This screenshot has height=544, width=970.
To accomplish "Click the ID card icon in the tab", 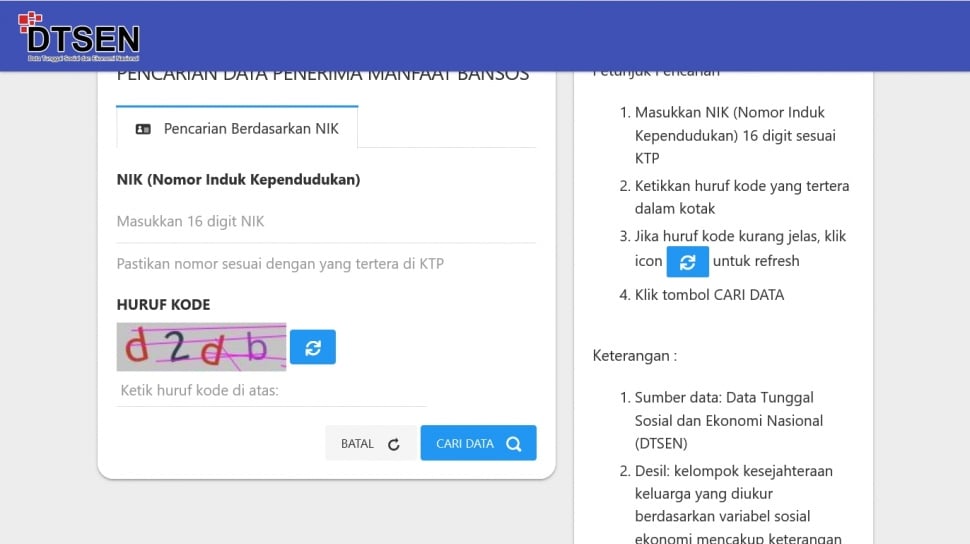I will 143,129.
